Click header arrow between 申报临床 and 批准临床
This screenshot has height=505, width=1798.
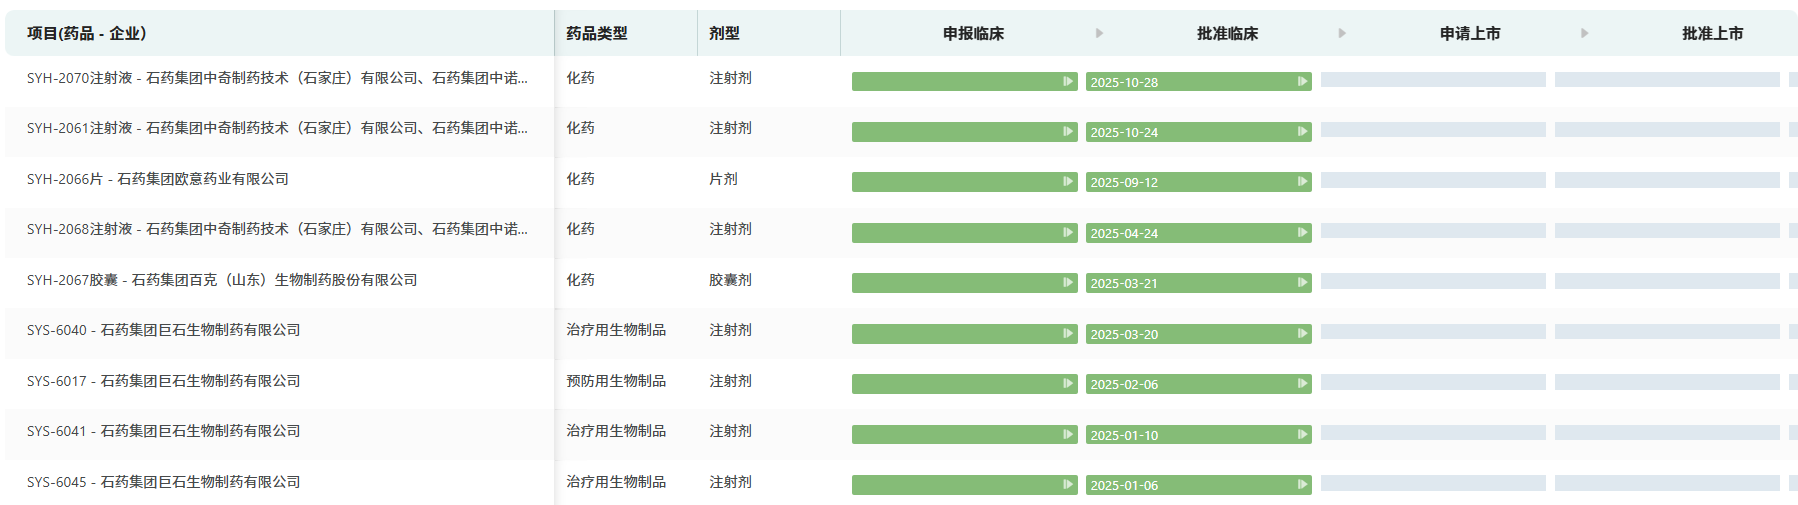click(1099, 34)
